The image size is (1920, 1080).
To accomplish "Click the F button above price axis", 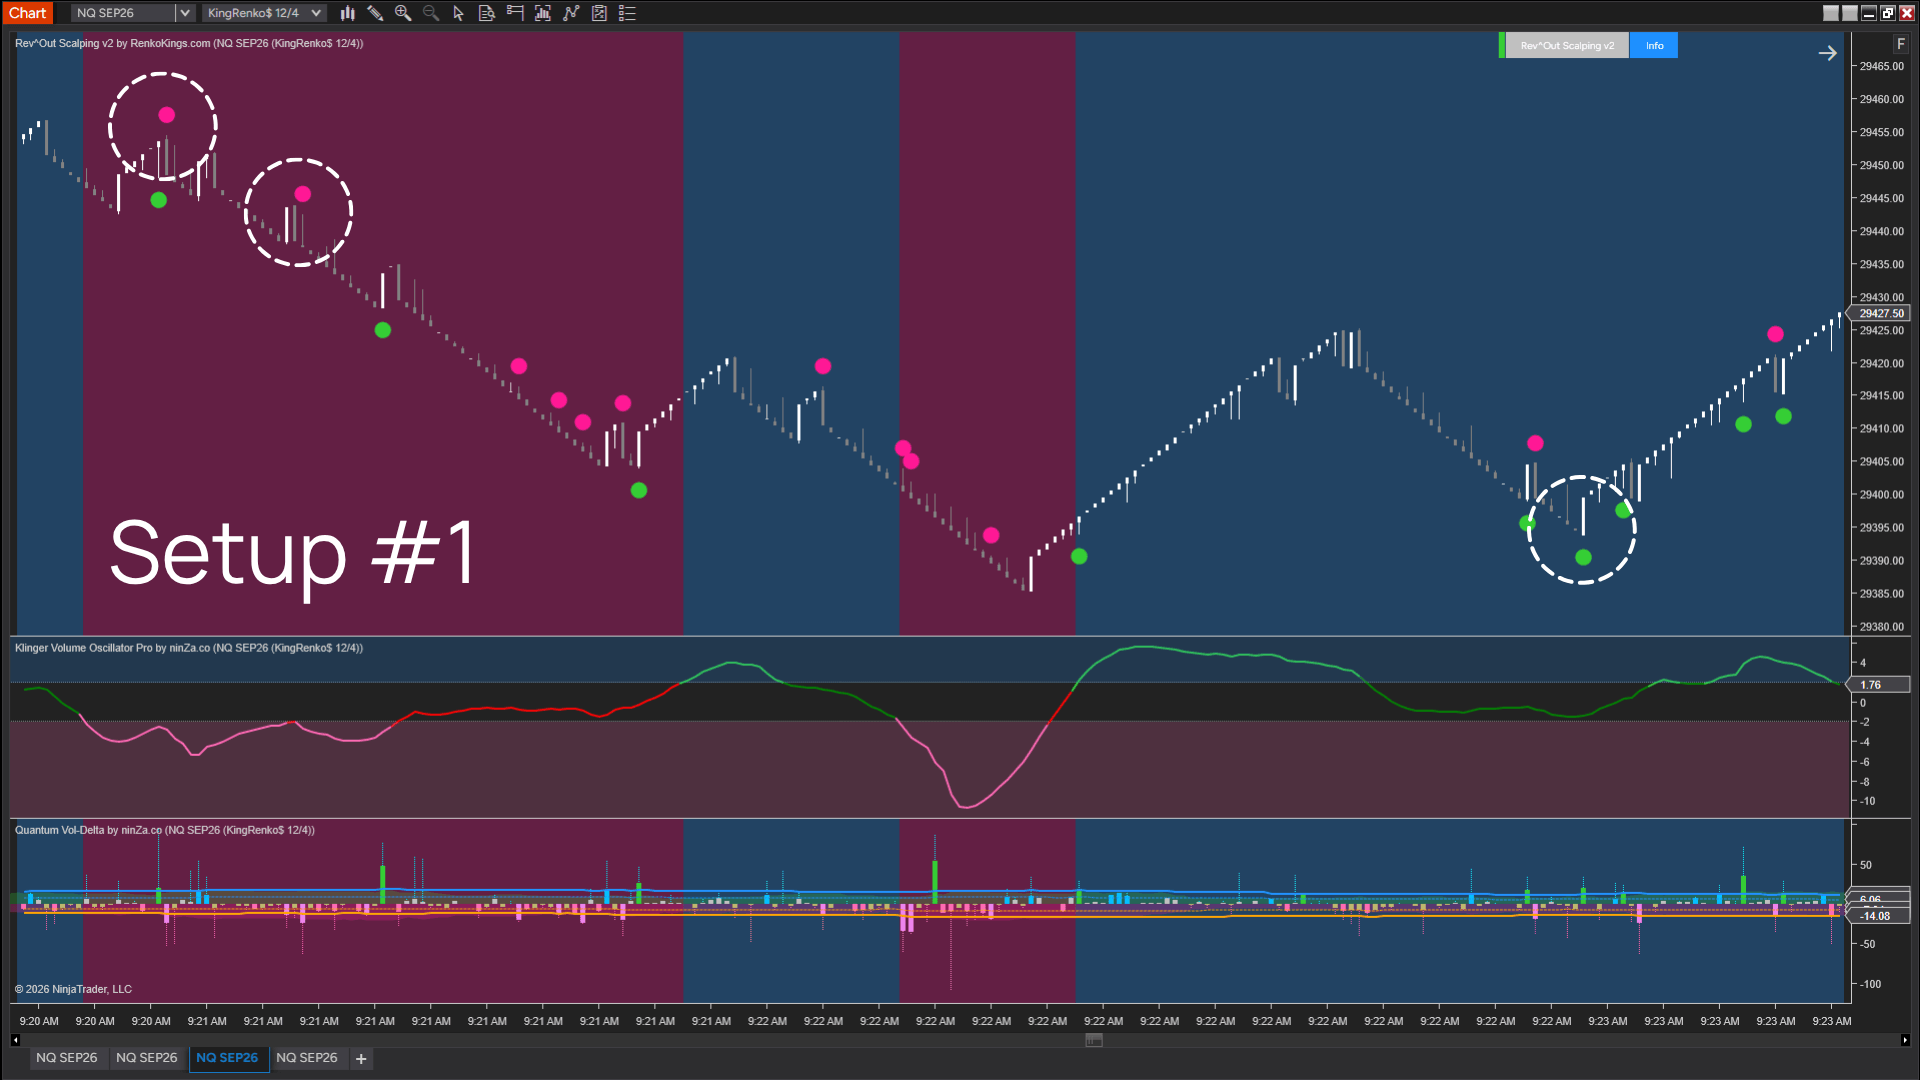I will click(x=1901, y=44).
